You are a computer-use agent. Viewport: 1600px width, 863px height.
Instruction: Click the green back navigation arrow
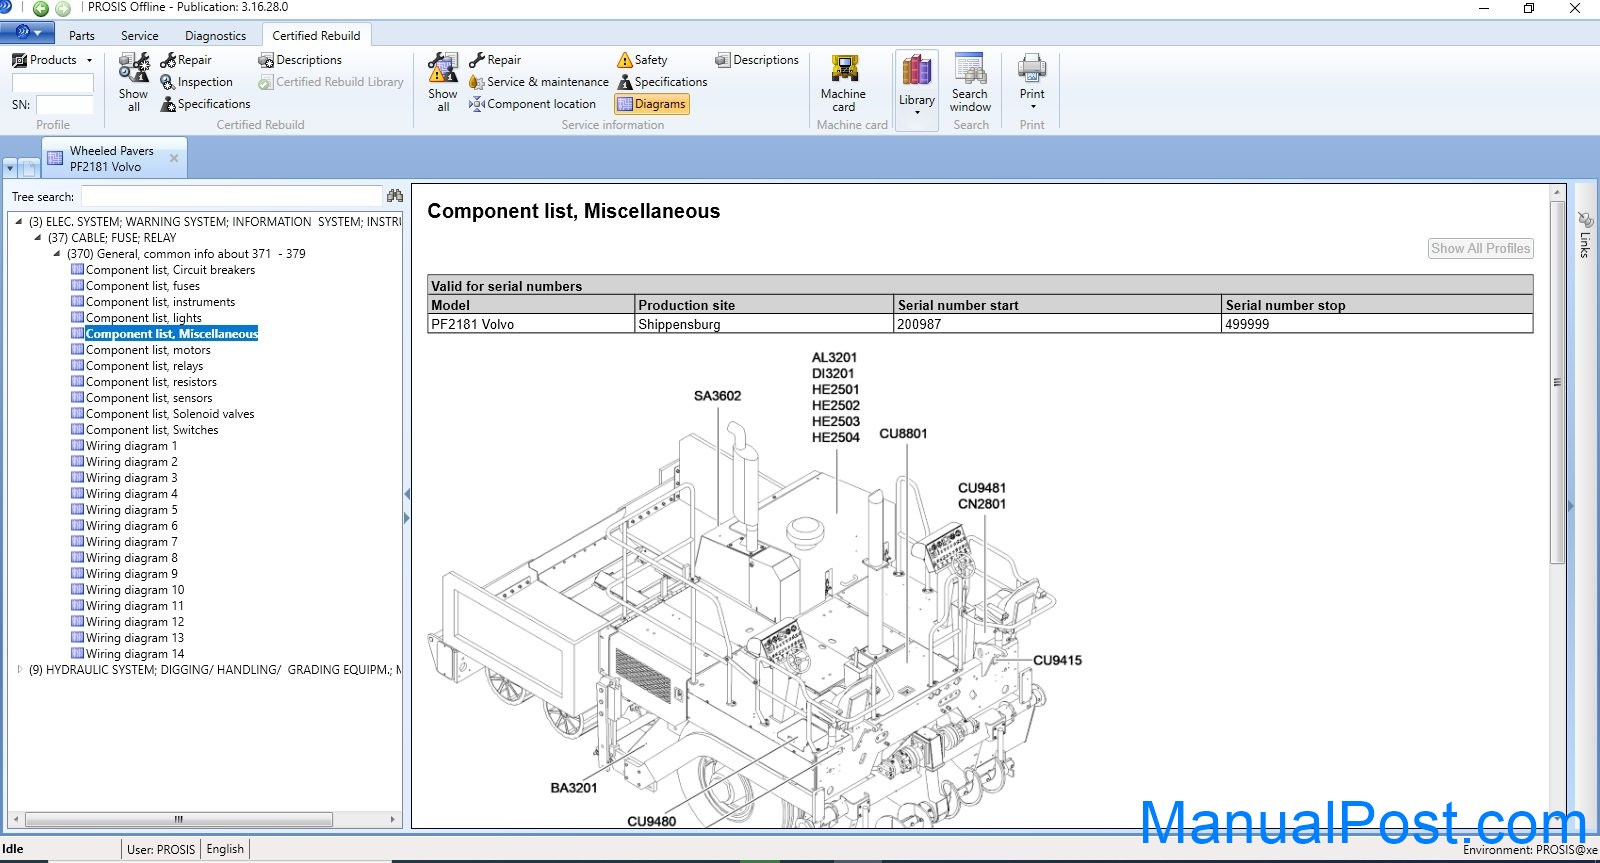pyautogui.click(x=41, y=8)
